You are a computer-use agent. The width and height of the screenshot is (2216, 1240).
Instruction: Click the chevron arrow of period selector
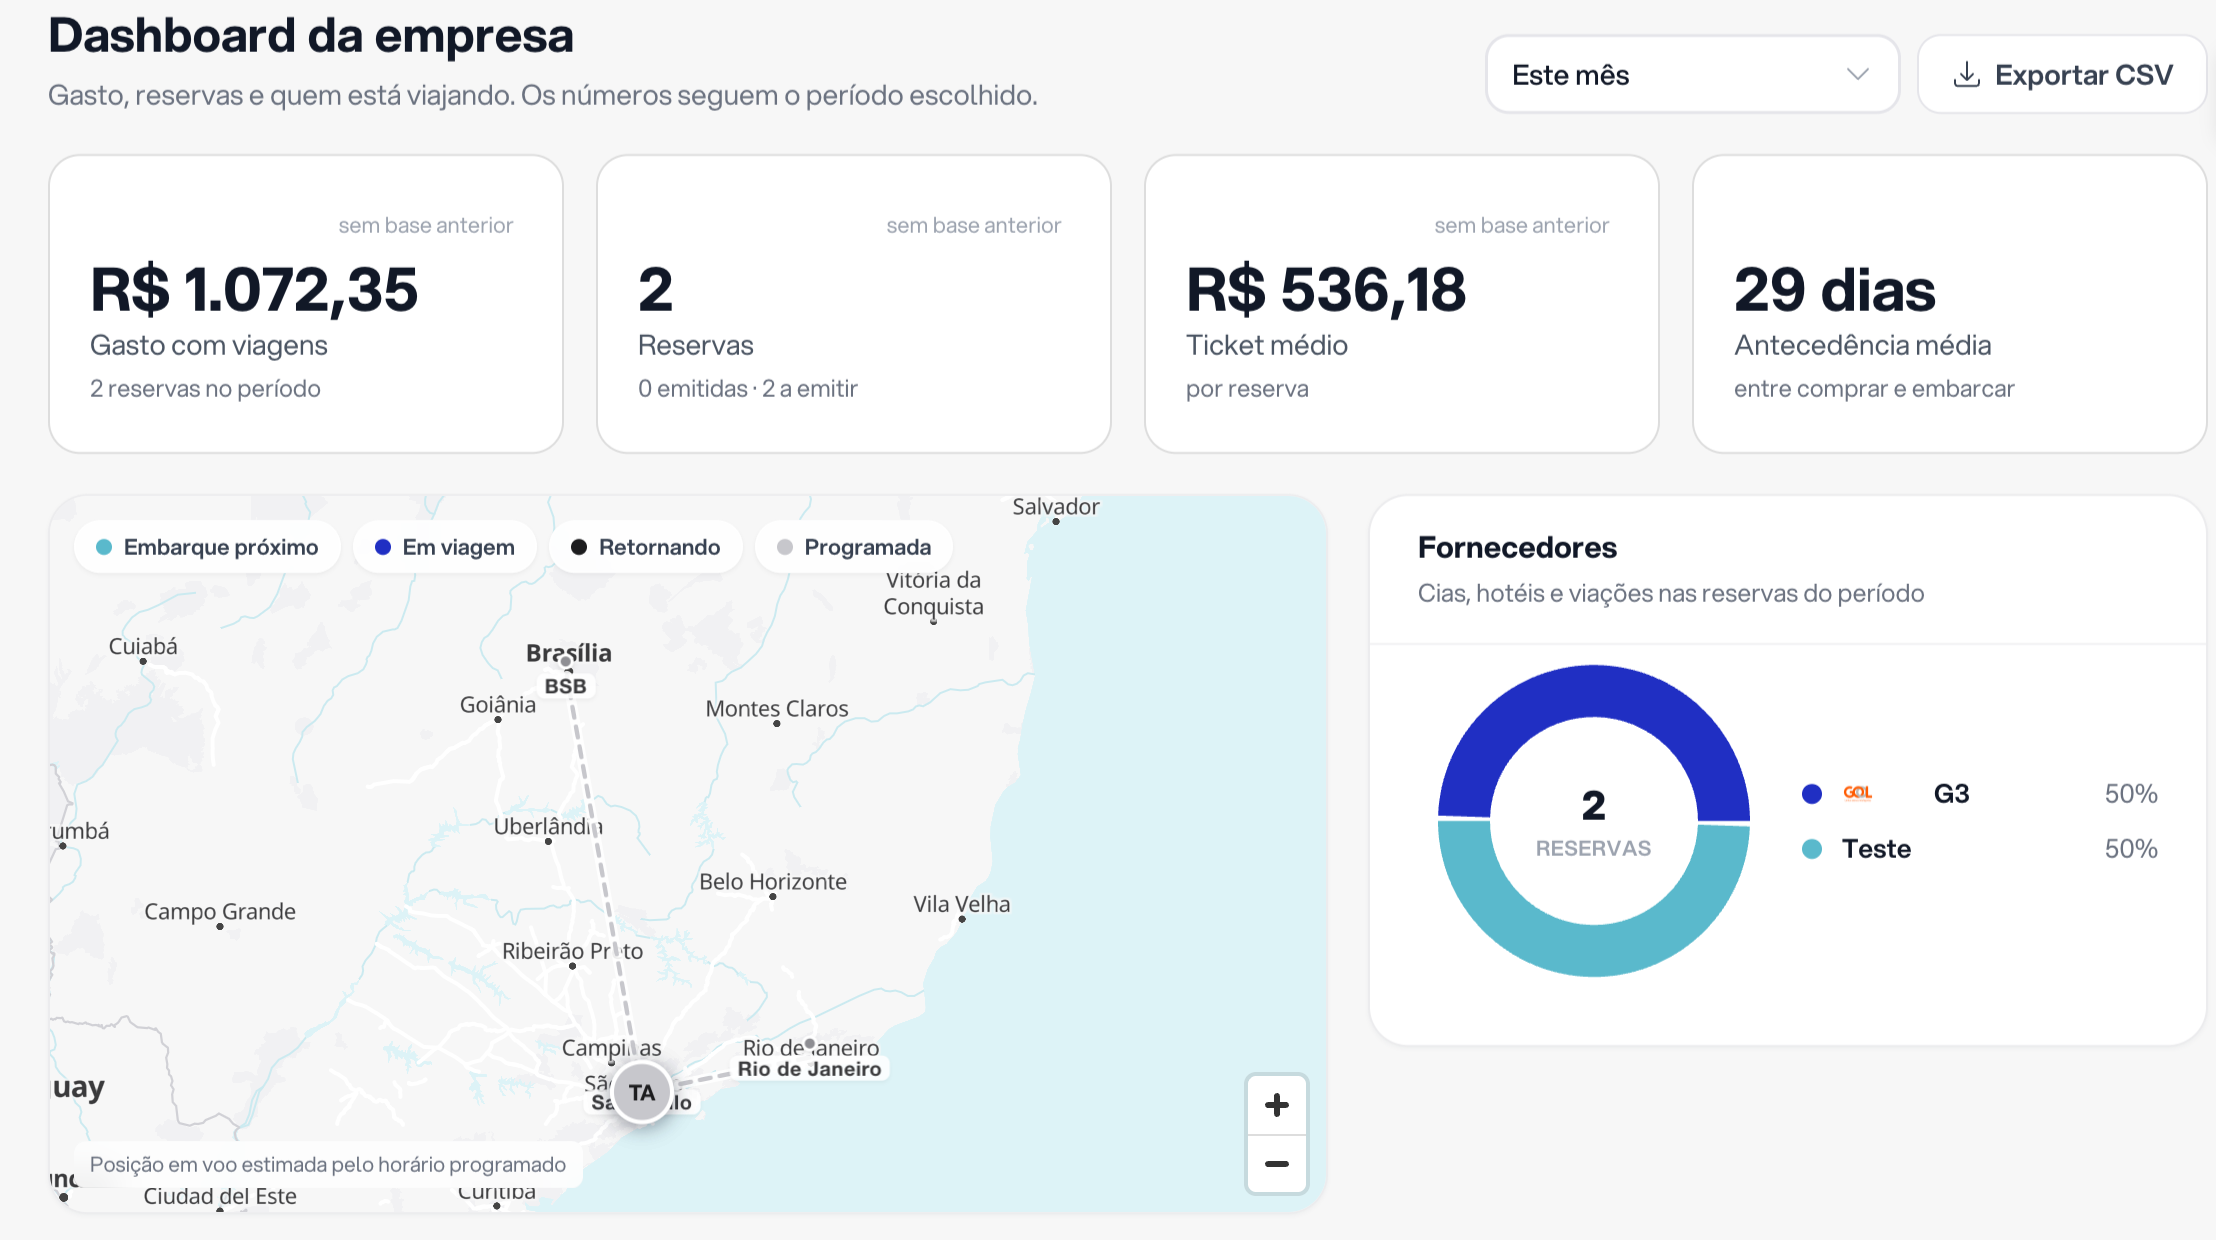point(1858,75)
